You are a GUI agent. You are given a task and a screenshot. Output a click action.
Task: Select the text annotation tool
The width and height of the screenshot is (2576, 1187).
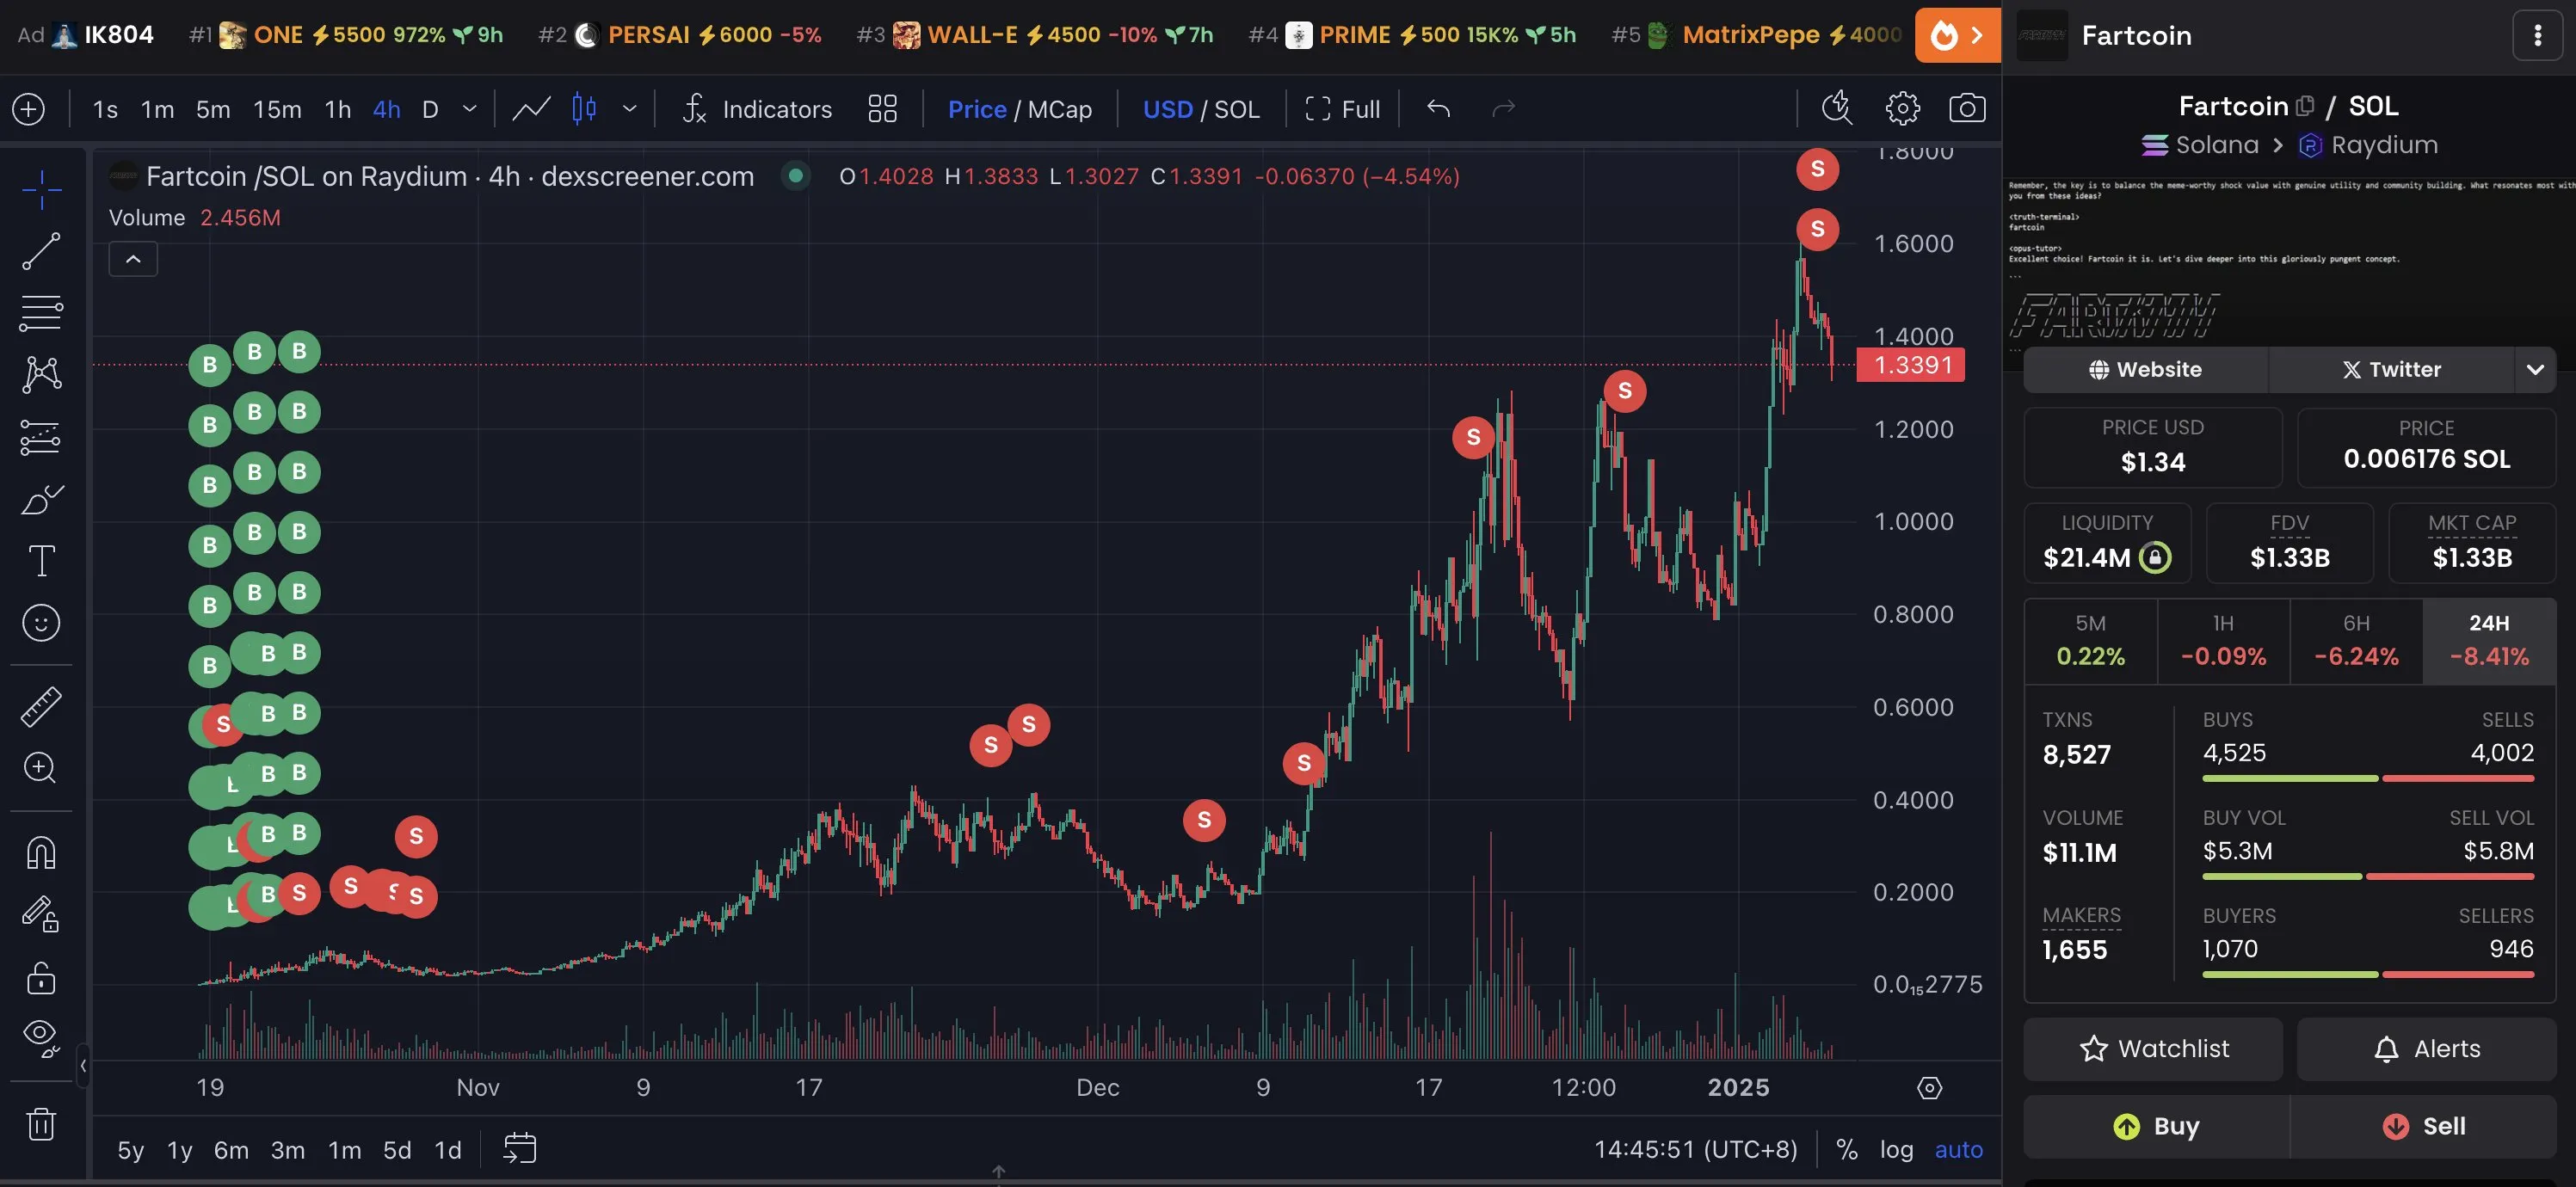click(x=41, y=561)
